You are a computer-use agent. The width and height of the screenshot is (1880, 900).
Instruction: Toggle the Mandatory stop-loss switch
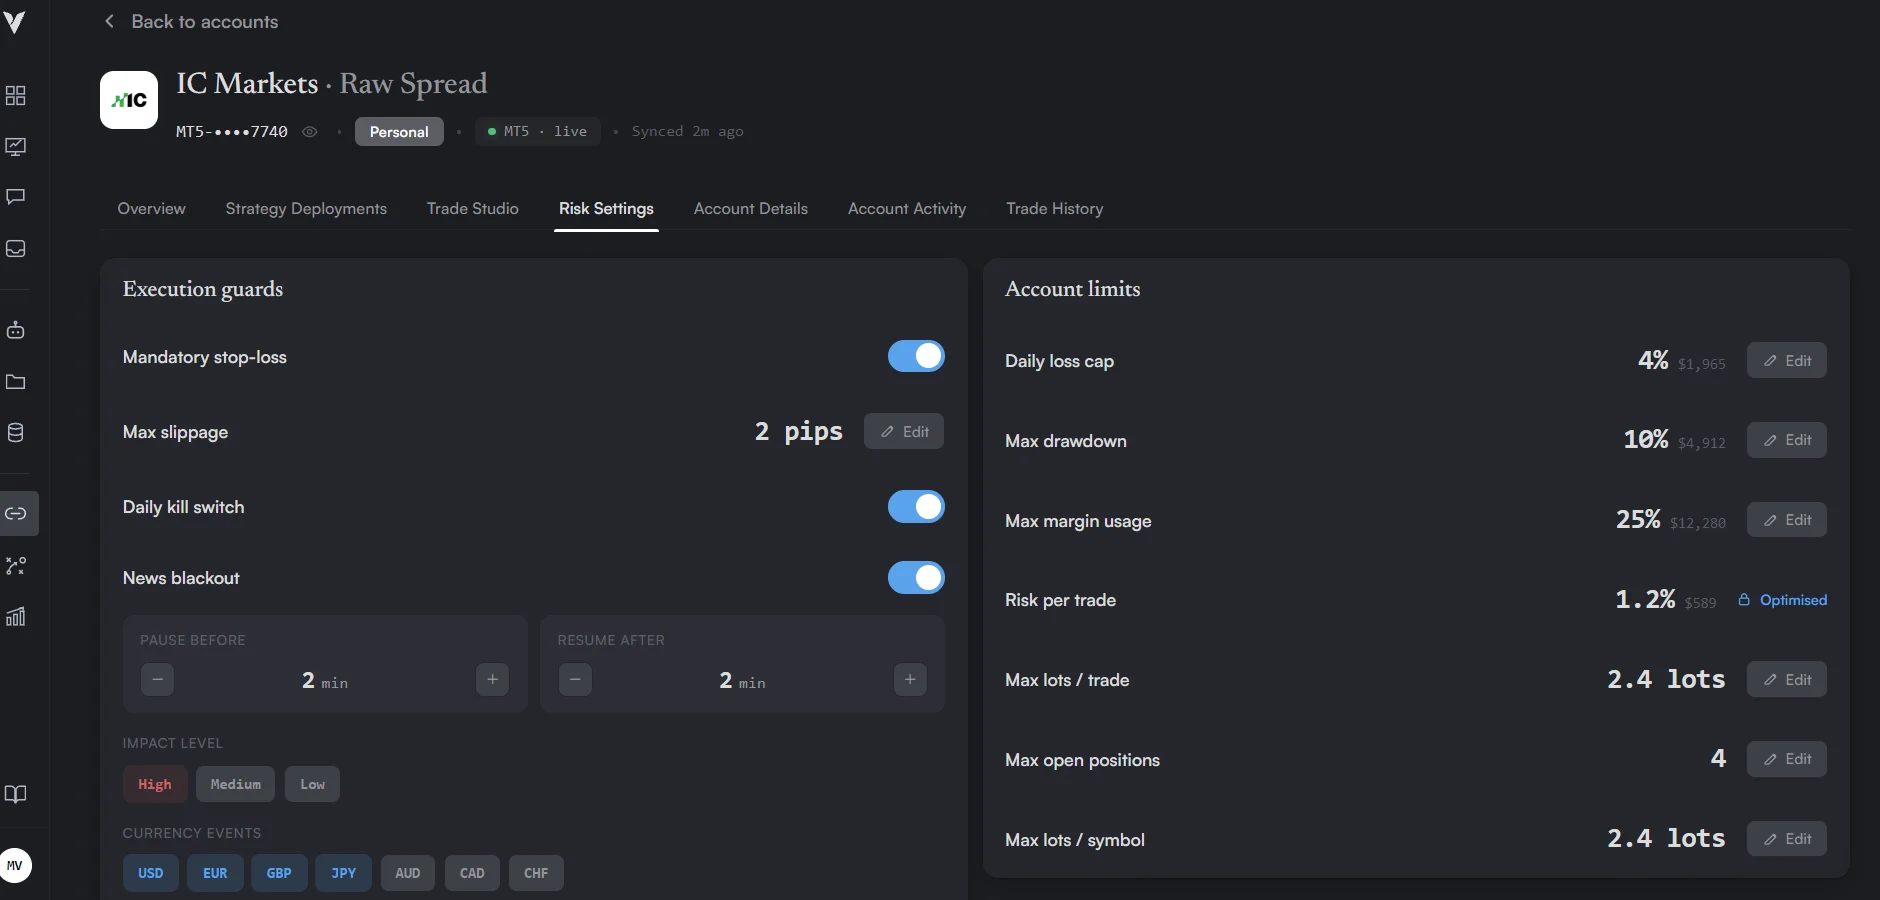click(x=916, y=356)
